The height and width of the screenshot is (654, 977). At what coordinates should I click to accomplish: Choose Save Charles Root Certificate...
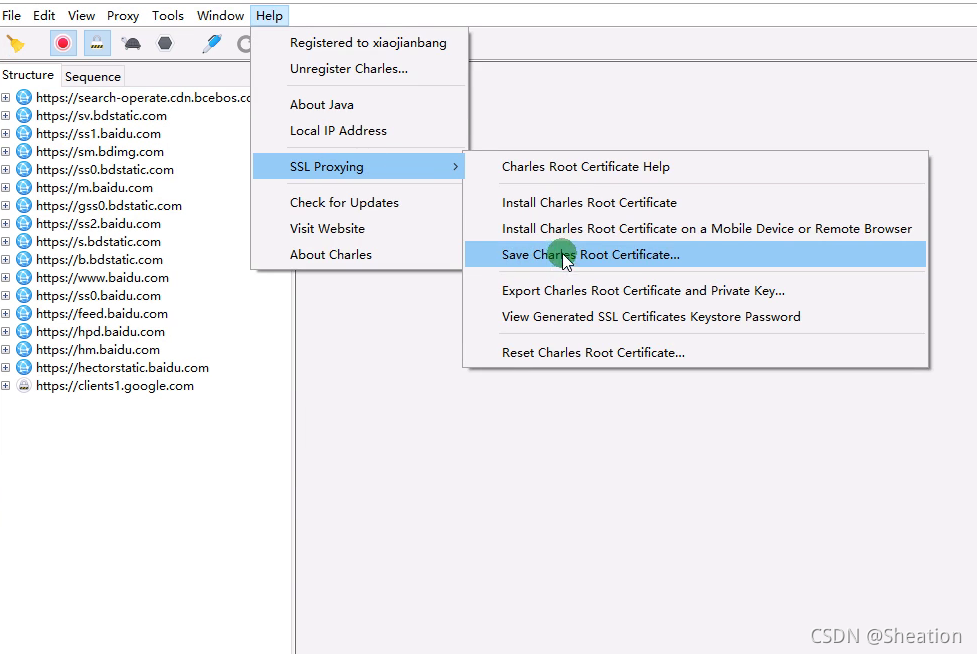point(695,254)
